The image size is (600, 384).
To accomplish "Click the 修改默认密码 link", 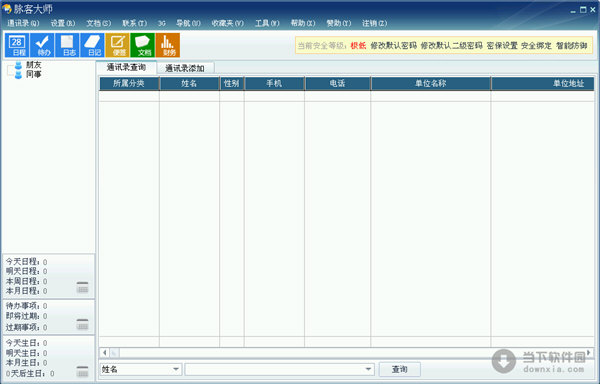I will (x=393, y=46).
